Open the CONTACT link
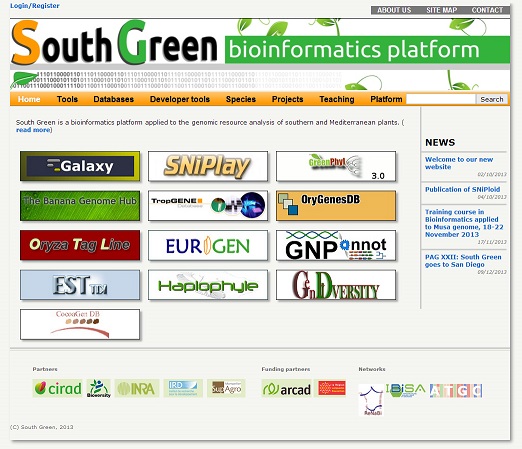522x449 pixels. coord(487,10)
